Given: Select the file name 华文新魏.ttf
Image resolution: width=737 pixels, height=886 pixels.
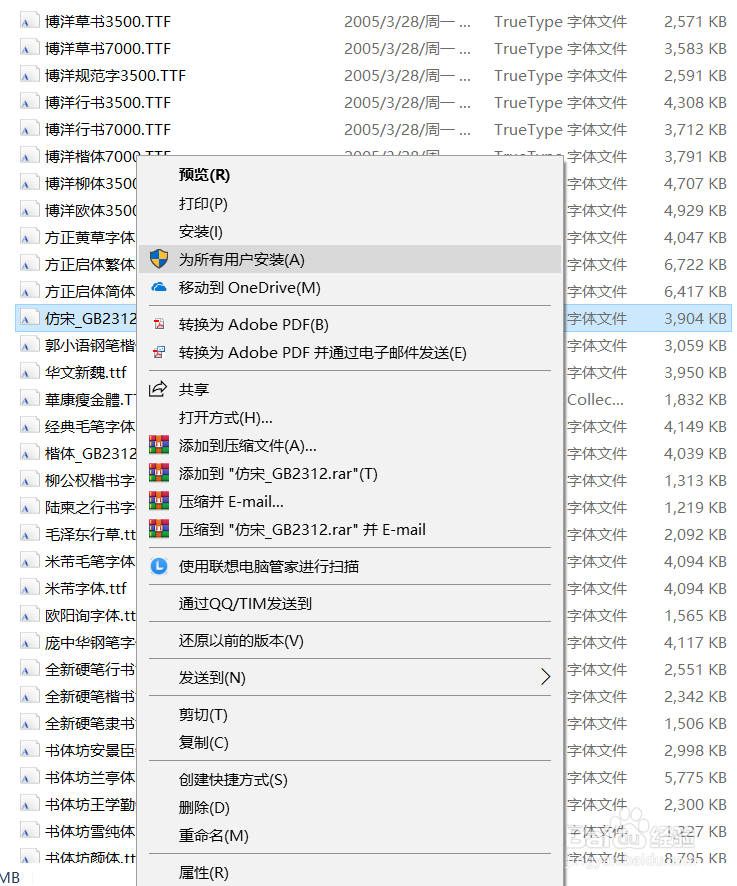Looking at the screenshot, I should point(86,373).
